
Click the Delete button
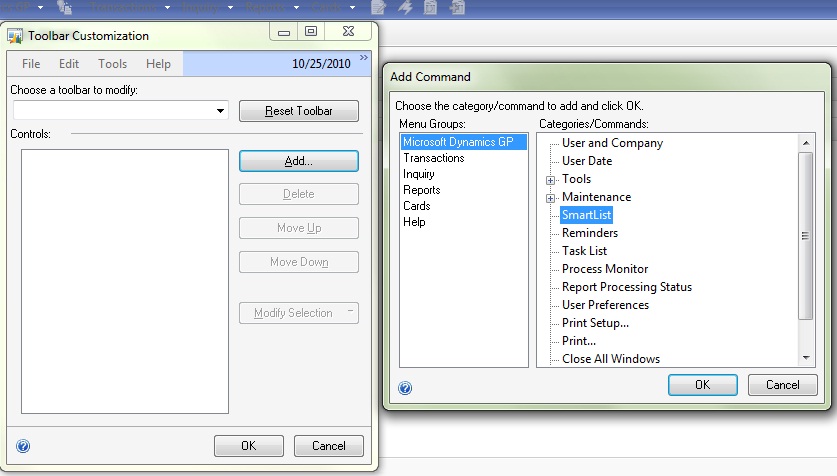click(299, 194)
